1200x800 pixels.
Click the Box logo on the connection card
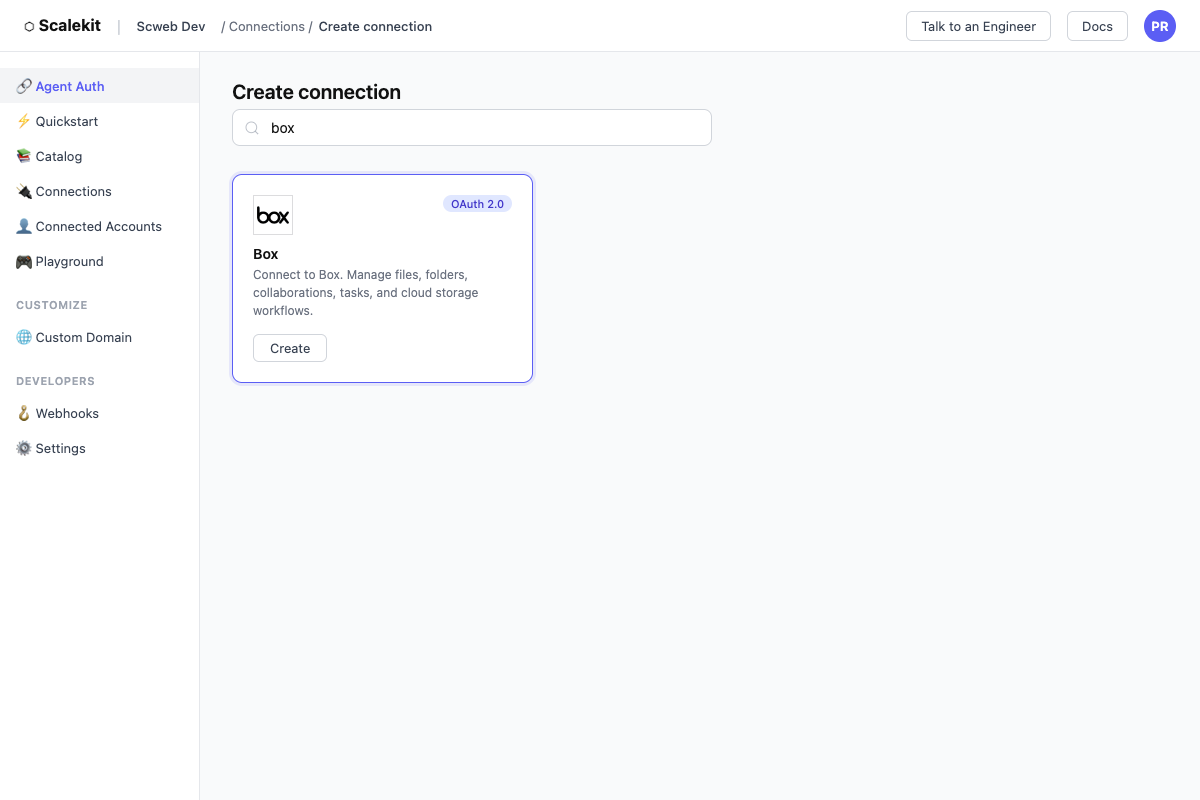[272, 214]
